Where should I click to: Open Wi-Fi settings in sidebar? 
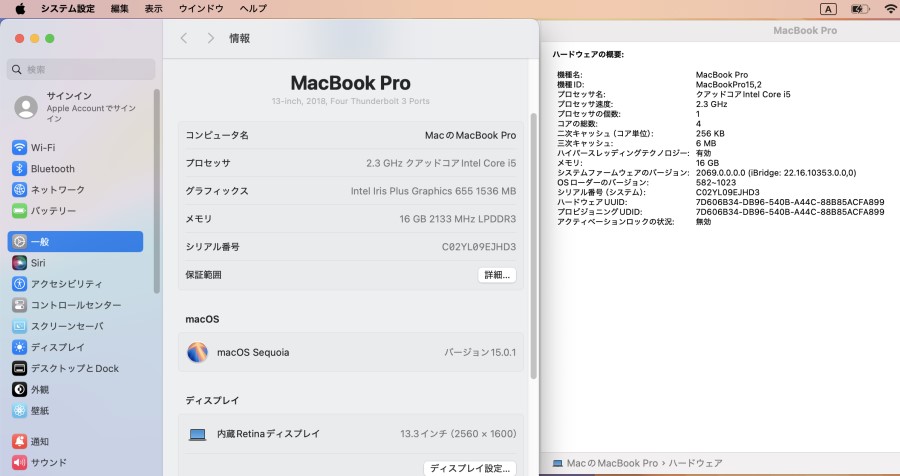pos(75,148)
